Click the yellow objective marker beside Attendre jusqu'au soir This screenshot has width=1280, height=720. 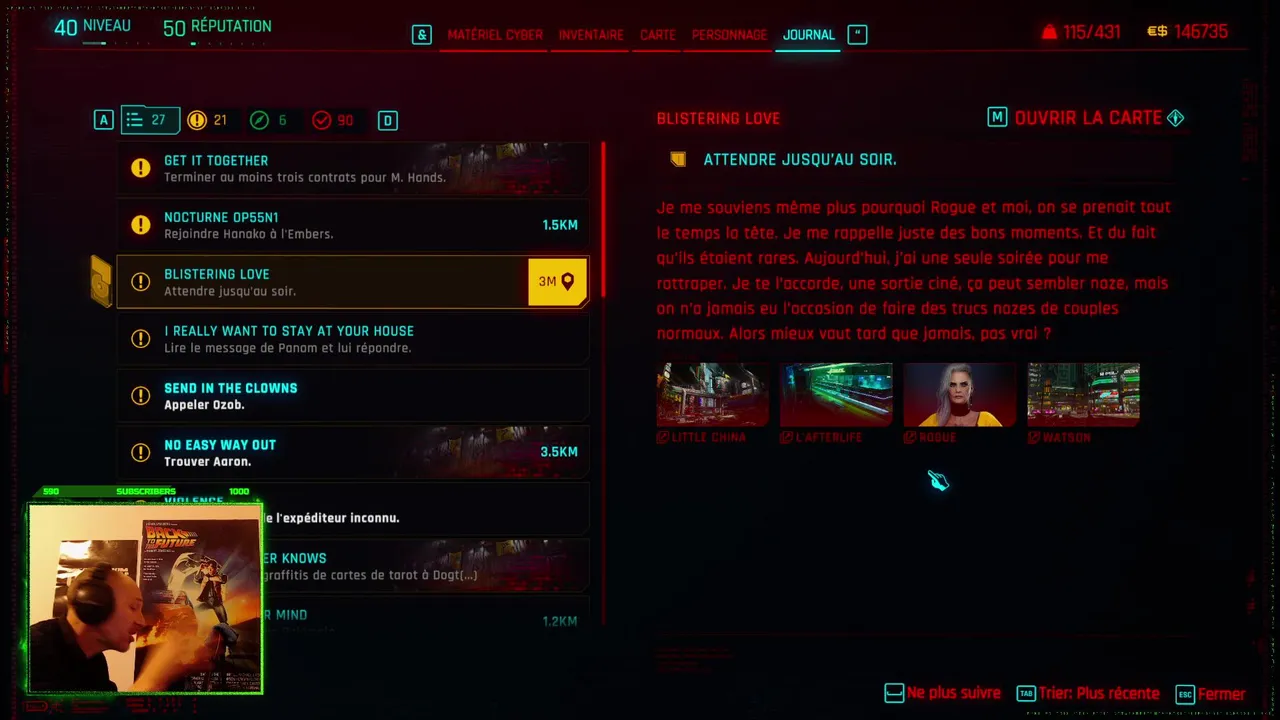pos(679,159)
